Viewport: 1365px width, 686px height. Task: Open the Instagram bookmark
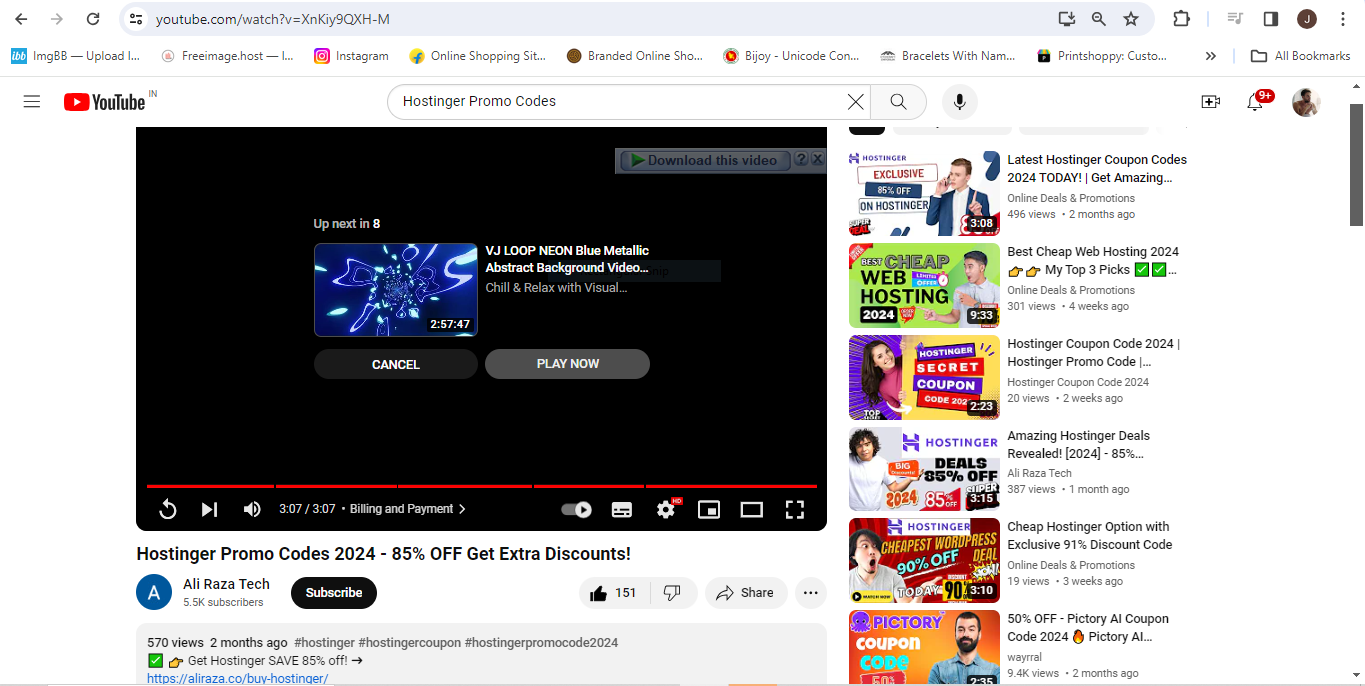tap(351, 56)
